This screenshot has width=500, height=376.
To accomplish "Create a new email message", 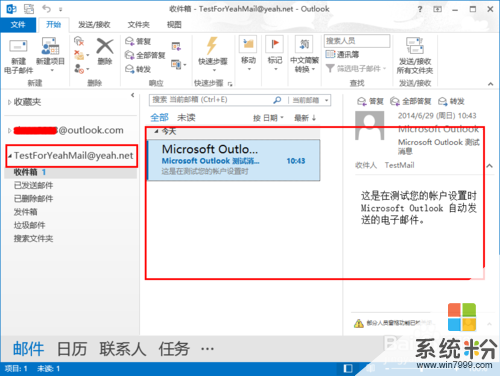I will pos(18,55).
